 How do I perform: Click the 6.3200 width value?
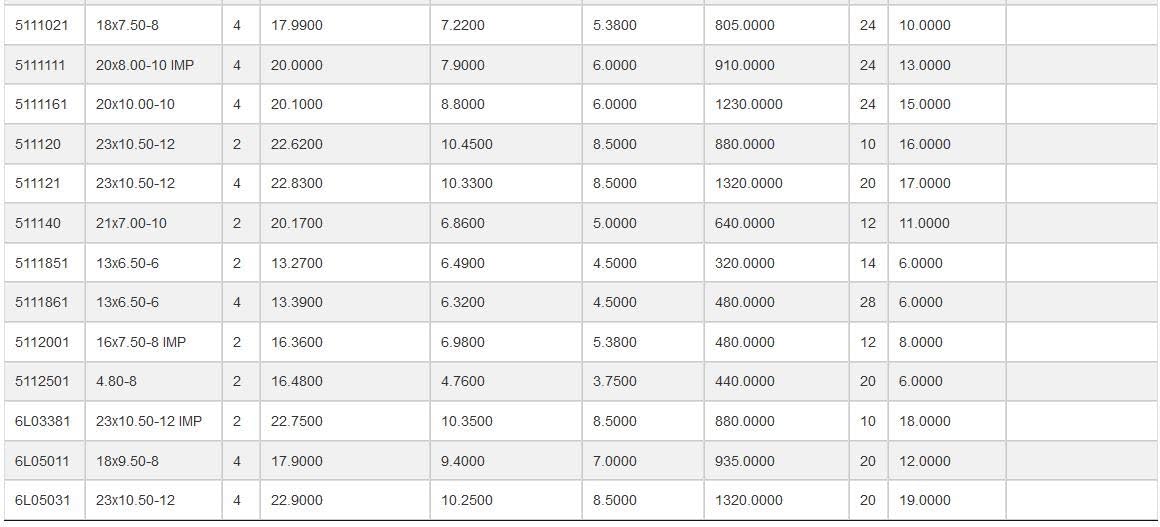point(463,303)
